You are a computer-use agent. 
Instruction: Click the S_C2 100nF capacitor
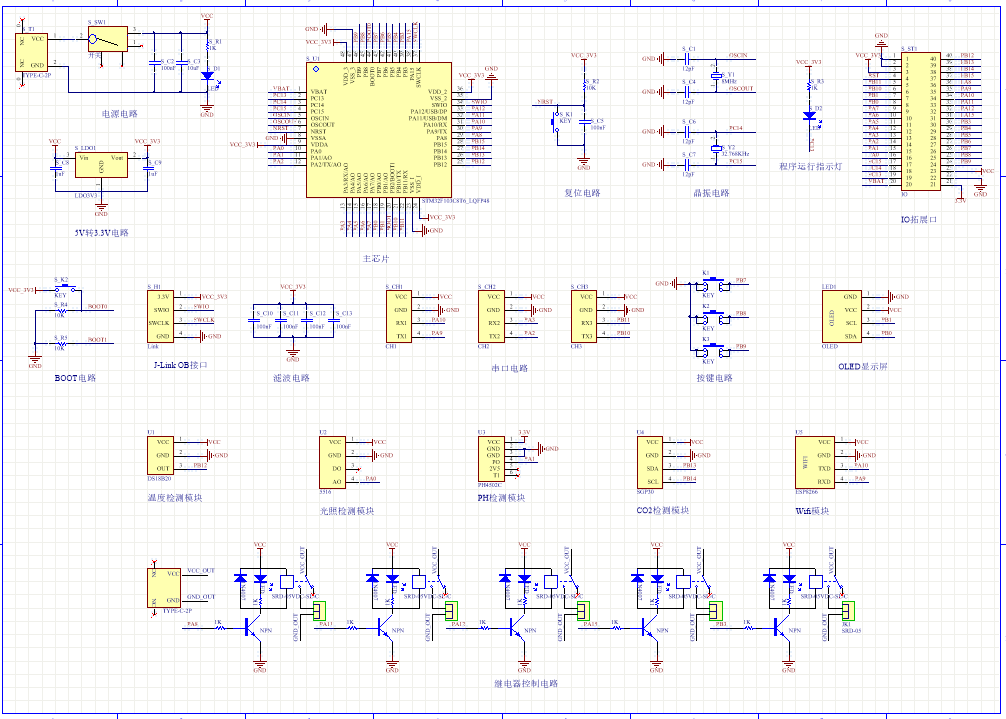154,63
